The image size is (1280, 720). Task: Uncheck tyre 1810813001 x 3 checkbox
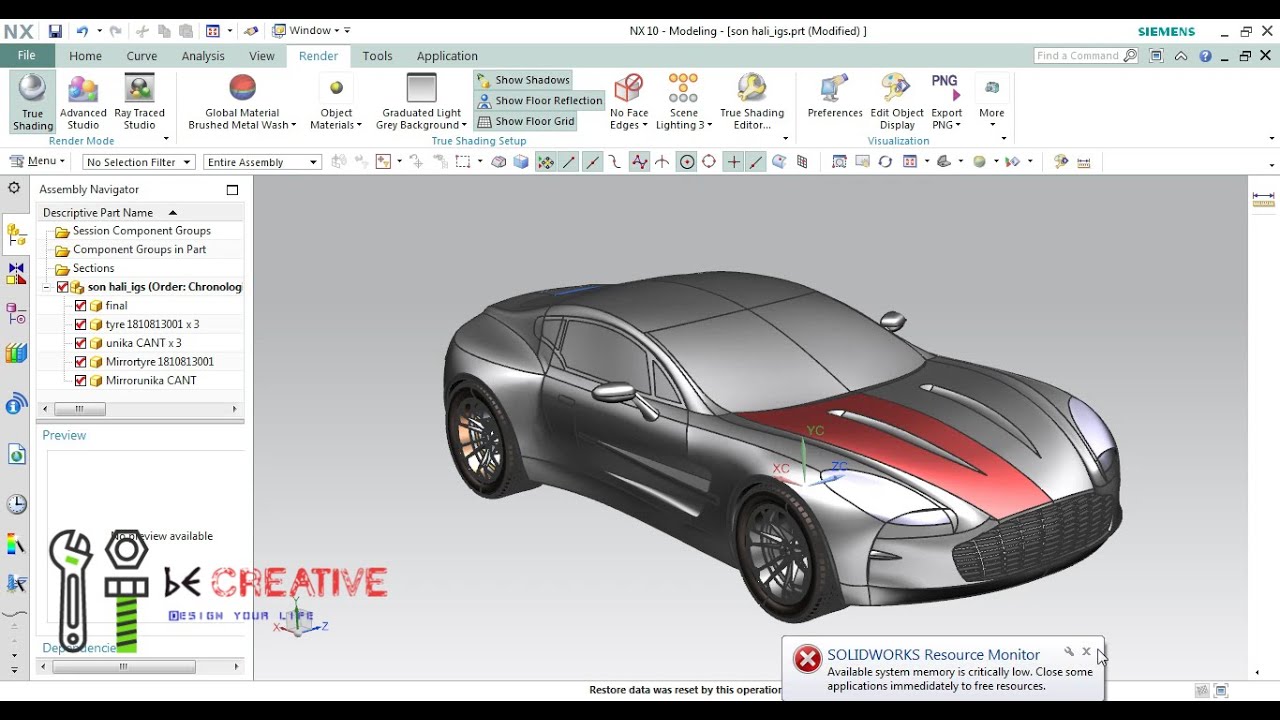coord(81,324)
